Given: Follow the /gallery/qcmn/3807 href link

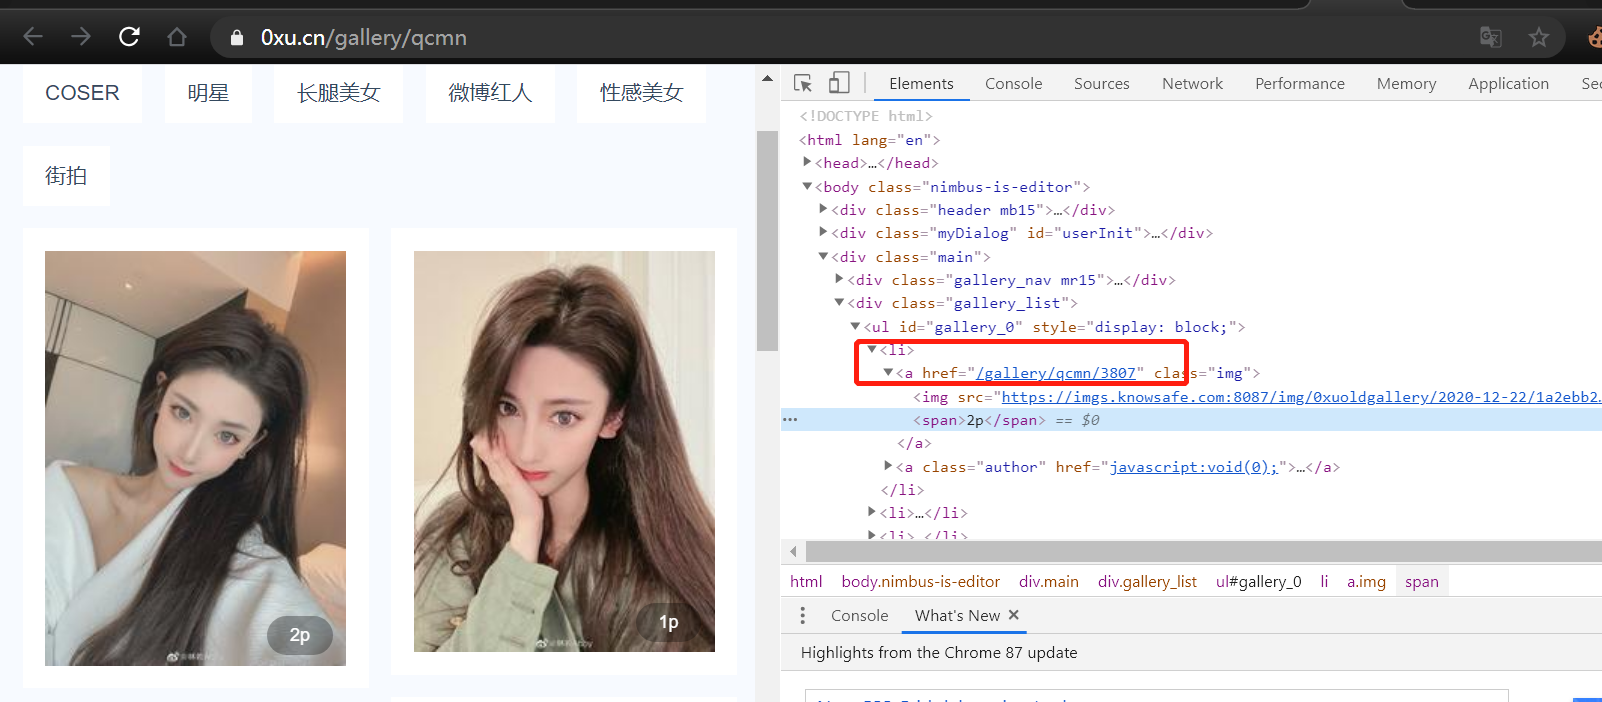Looking at the screenshot, I should coord(1056,373).
